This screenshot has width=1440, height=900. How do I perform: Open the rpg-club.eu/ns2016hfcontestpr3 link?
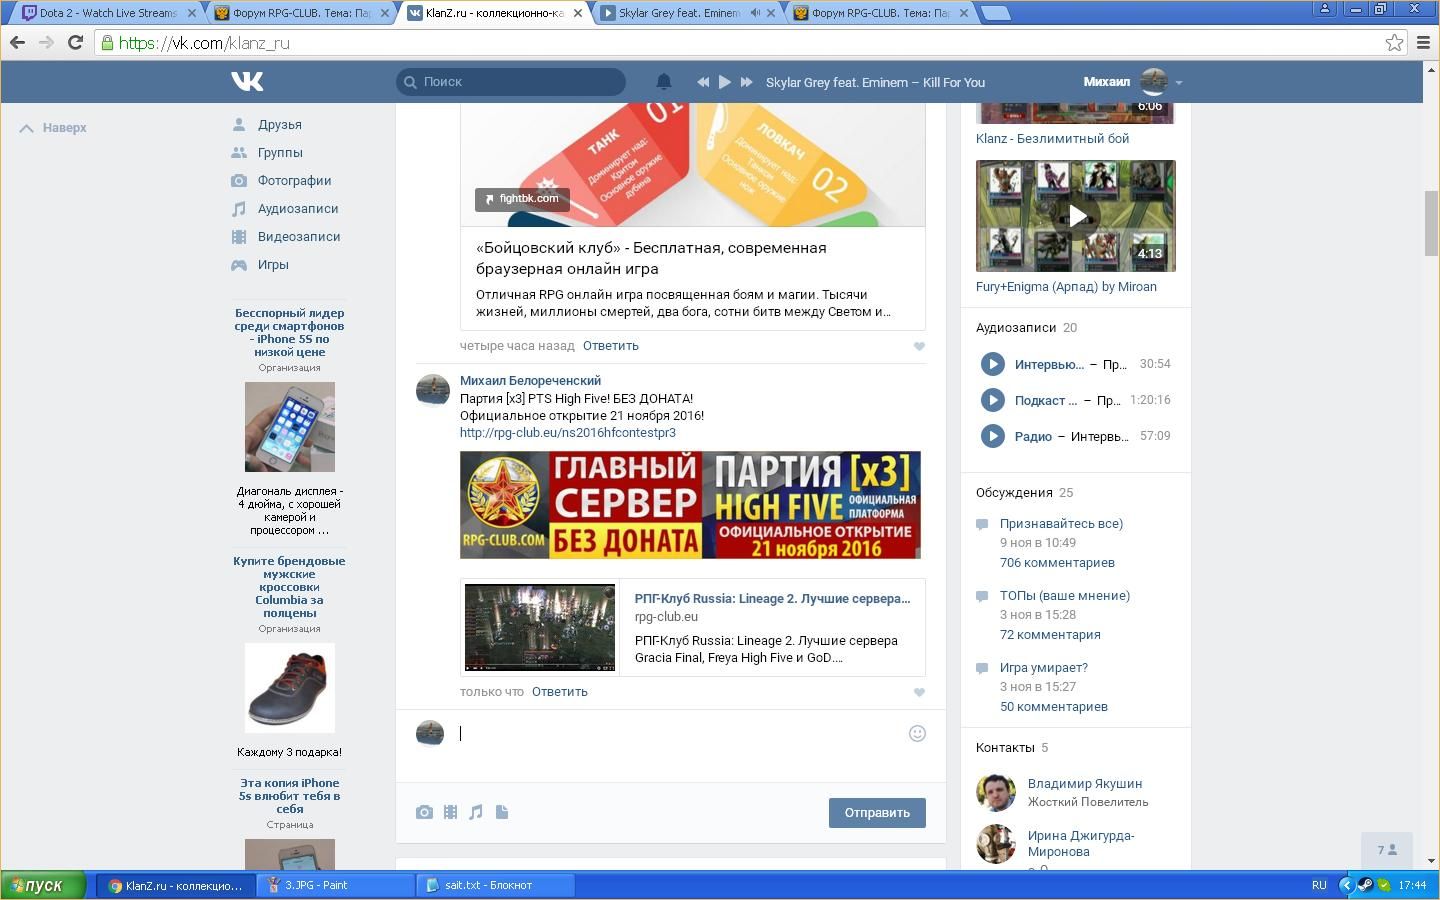(x=568, y=433)
